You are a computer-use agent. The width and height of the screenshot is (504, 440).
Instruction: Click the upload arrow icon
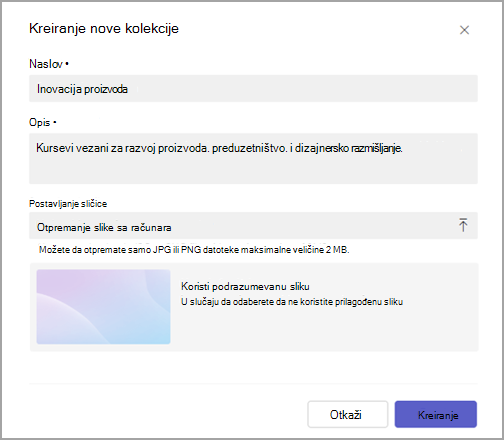(463, 225)
